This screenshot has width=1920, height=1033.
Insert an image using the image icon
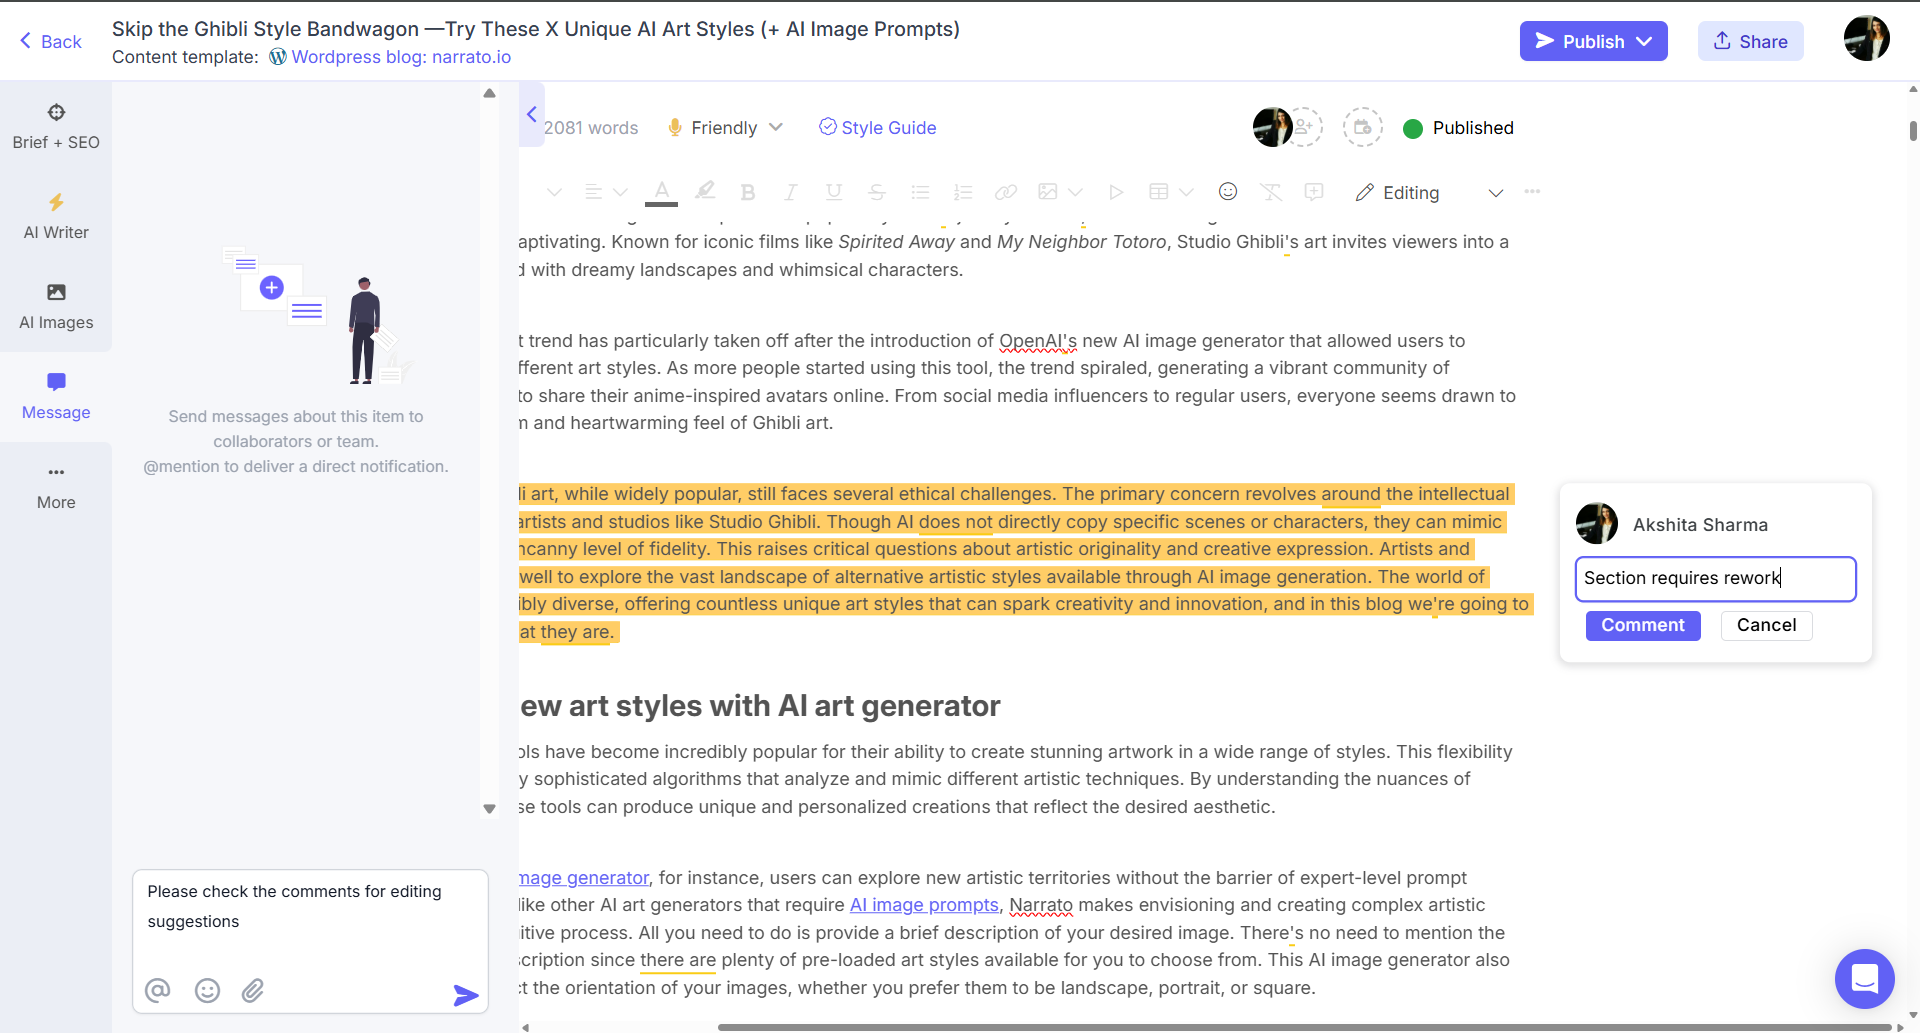click(x=1048, y=192)
